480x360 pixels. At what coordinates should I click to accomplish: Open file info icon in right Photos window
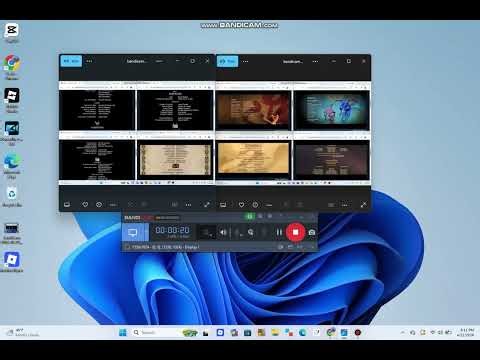(x=255, y=205)
